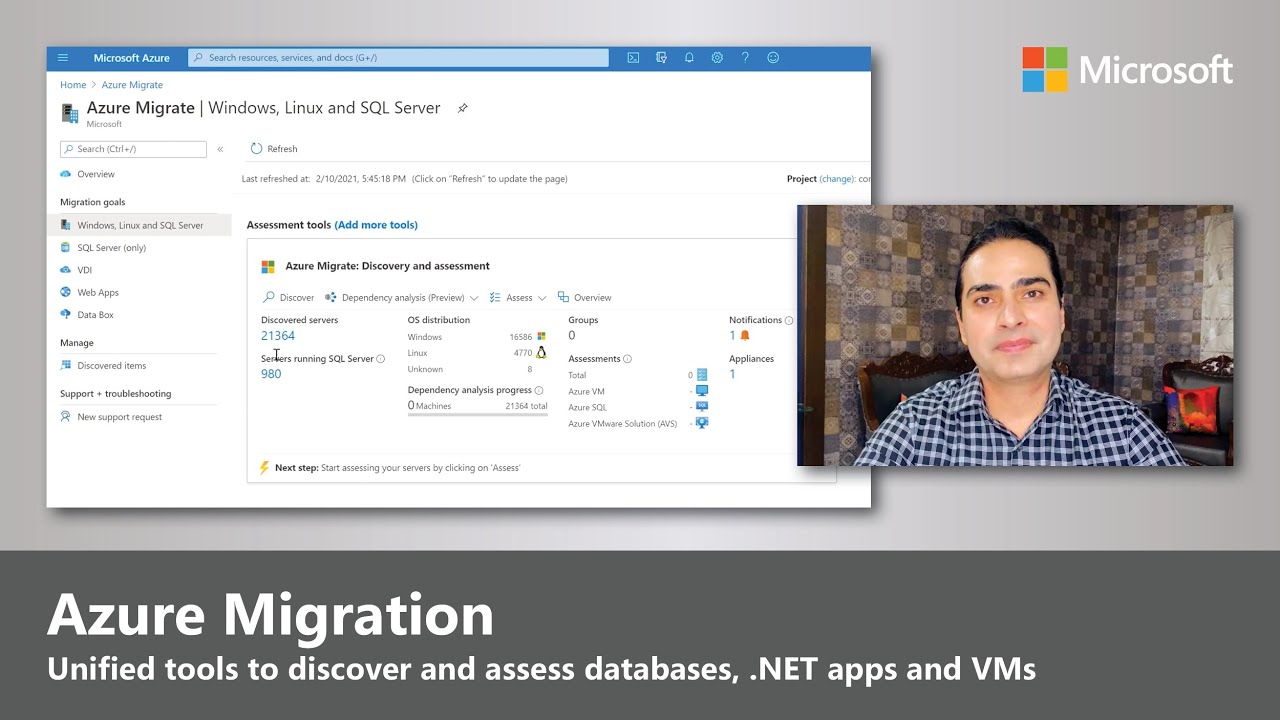Open the 21364 discovered servers count
The image size is (1280, 720).
point(278,336)
